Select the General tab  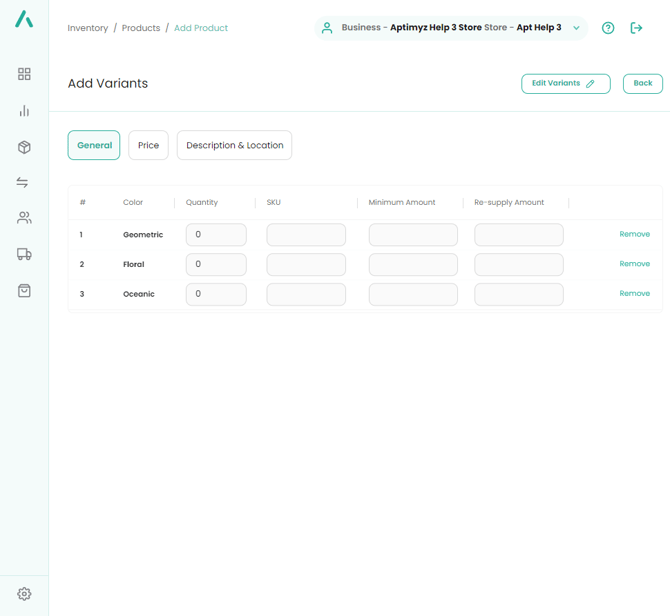pos(94,145)
